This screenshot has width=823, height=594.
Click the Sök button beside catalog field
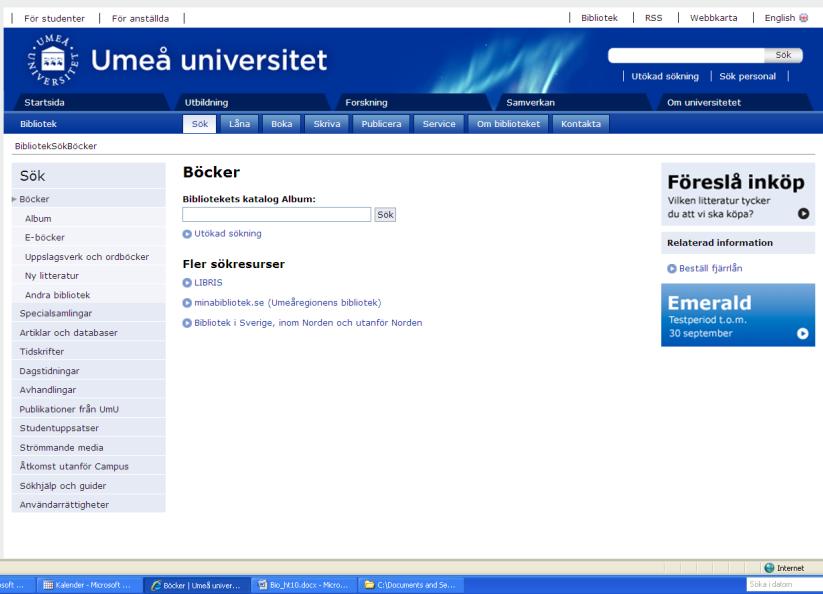coord(385,215)
